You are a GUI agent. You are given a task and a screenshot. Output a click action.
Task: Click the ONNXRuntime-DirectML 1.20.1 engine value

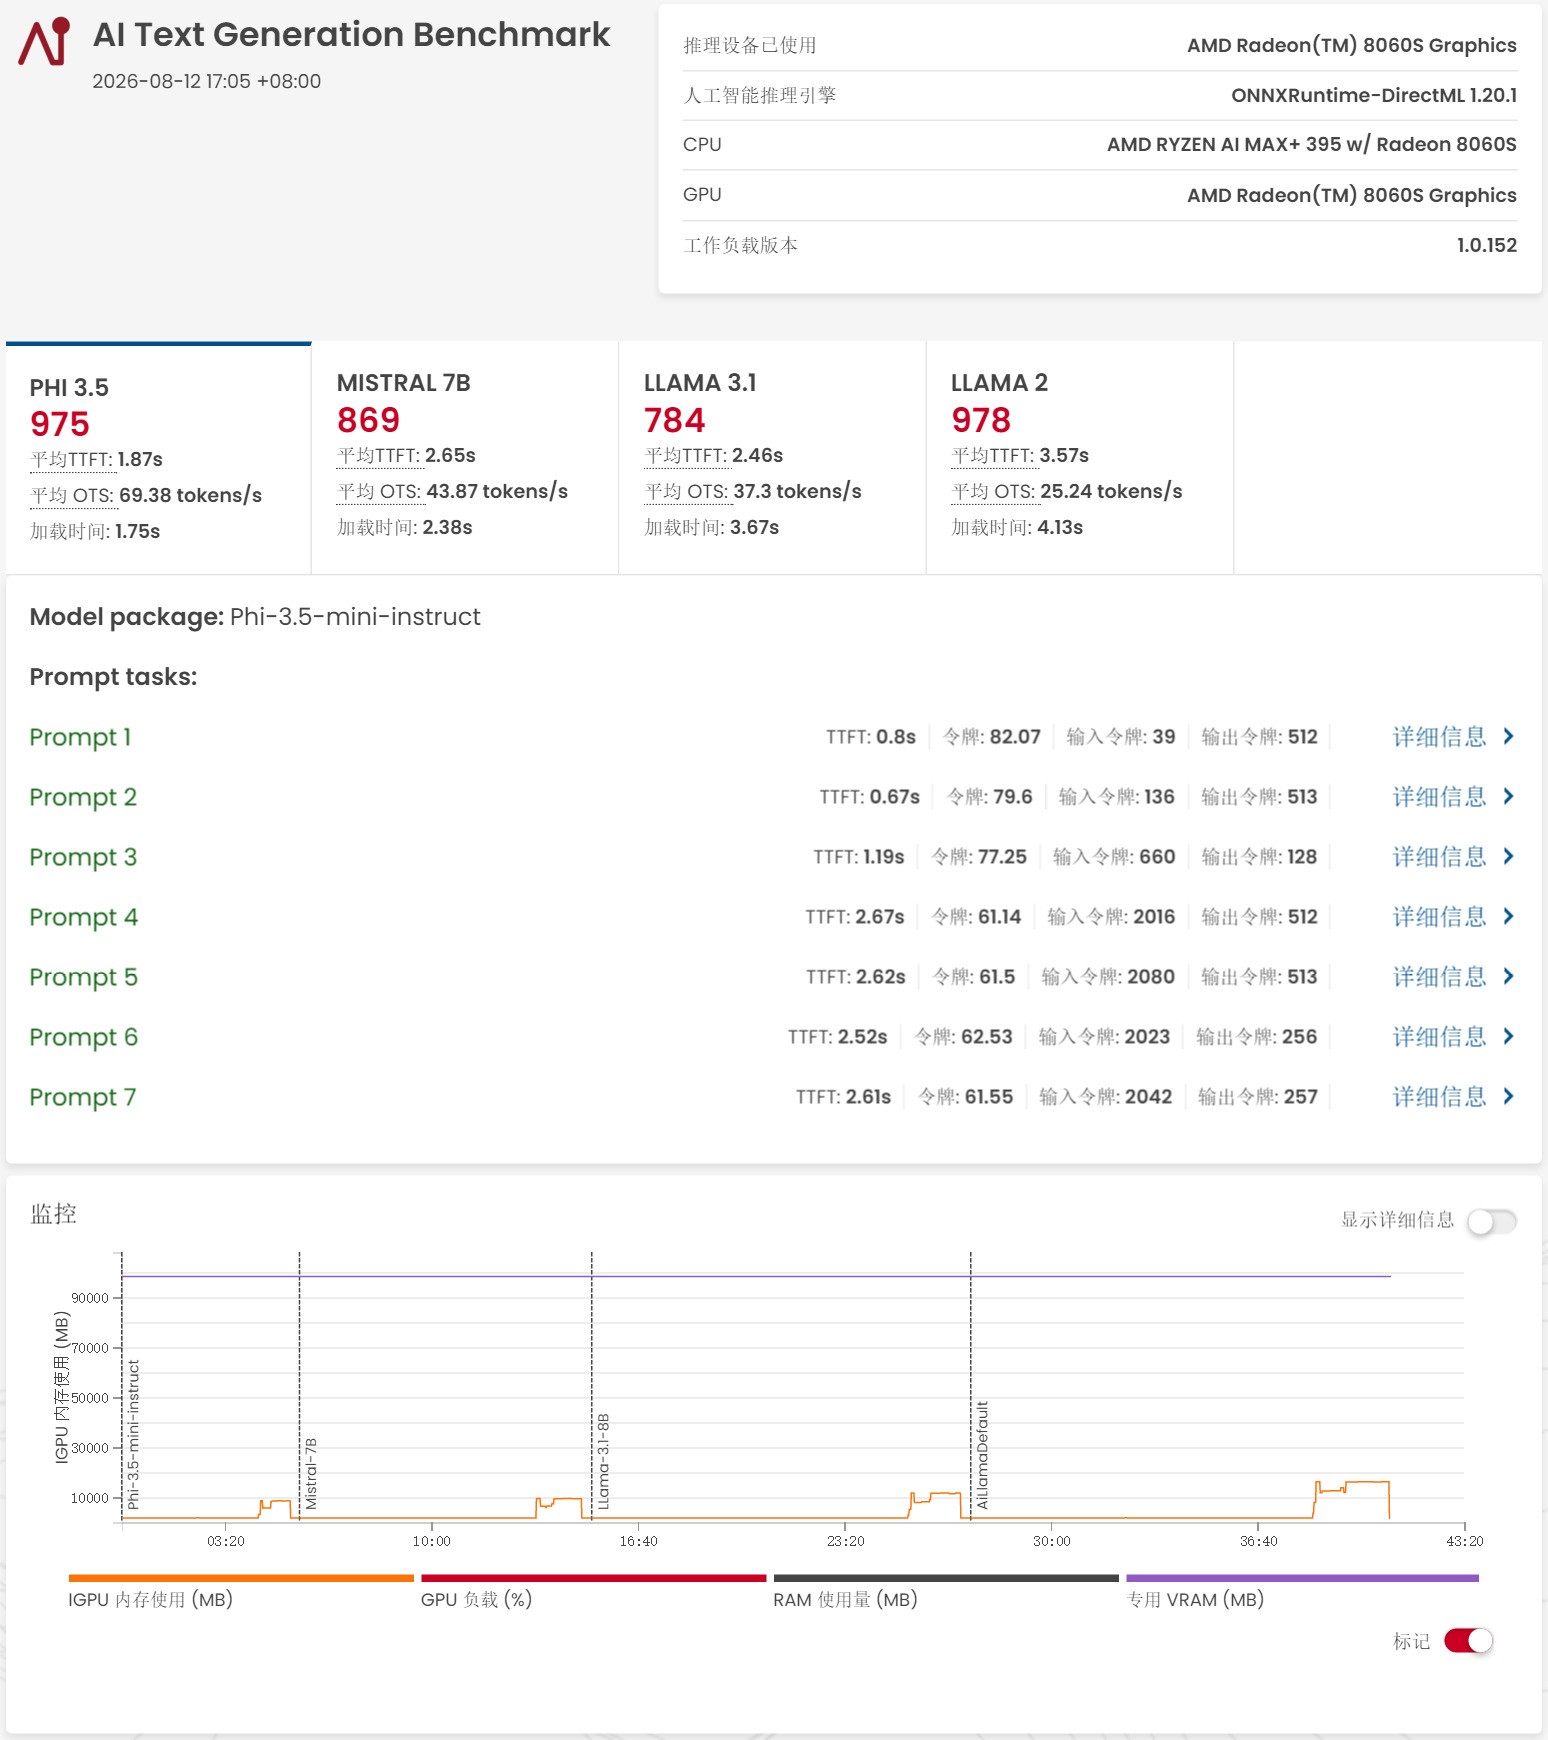click(1374, 95)
